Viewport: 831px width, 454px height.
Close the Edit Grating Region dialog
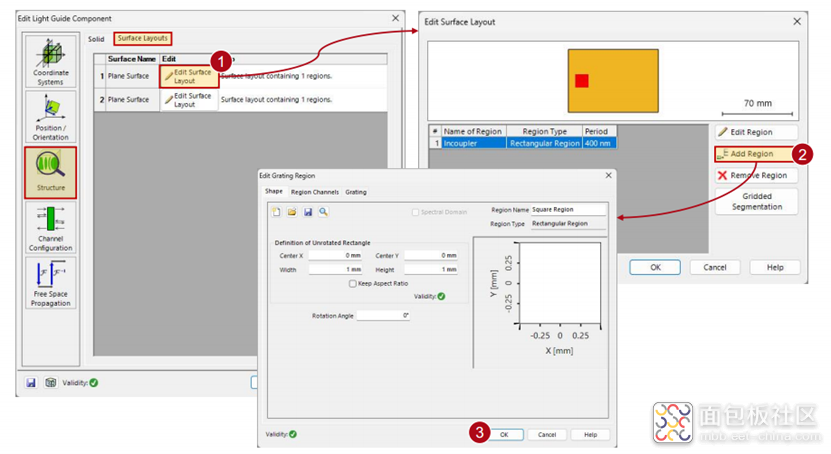(x=608, y=175)
